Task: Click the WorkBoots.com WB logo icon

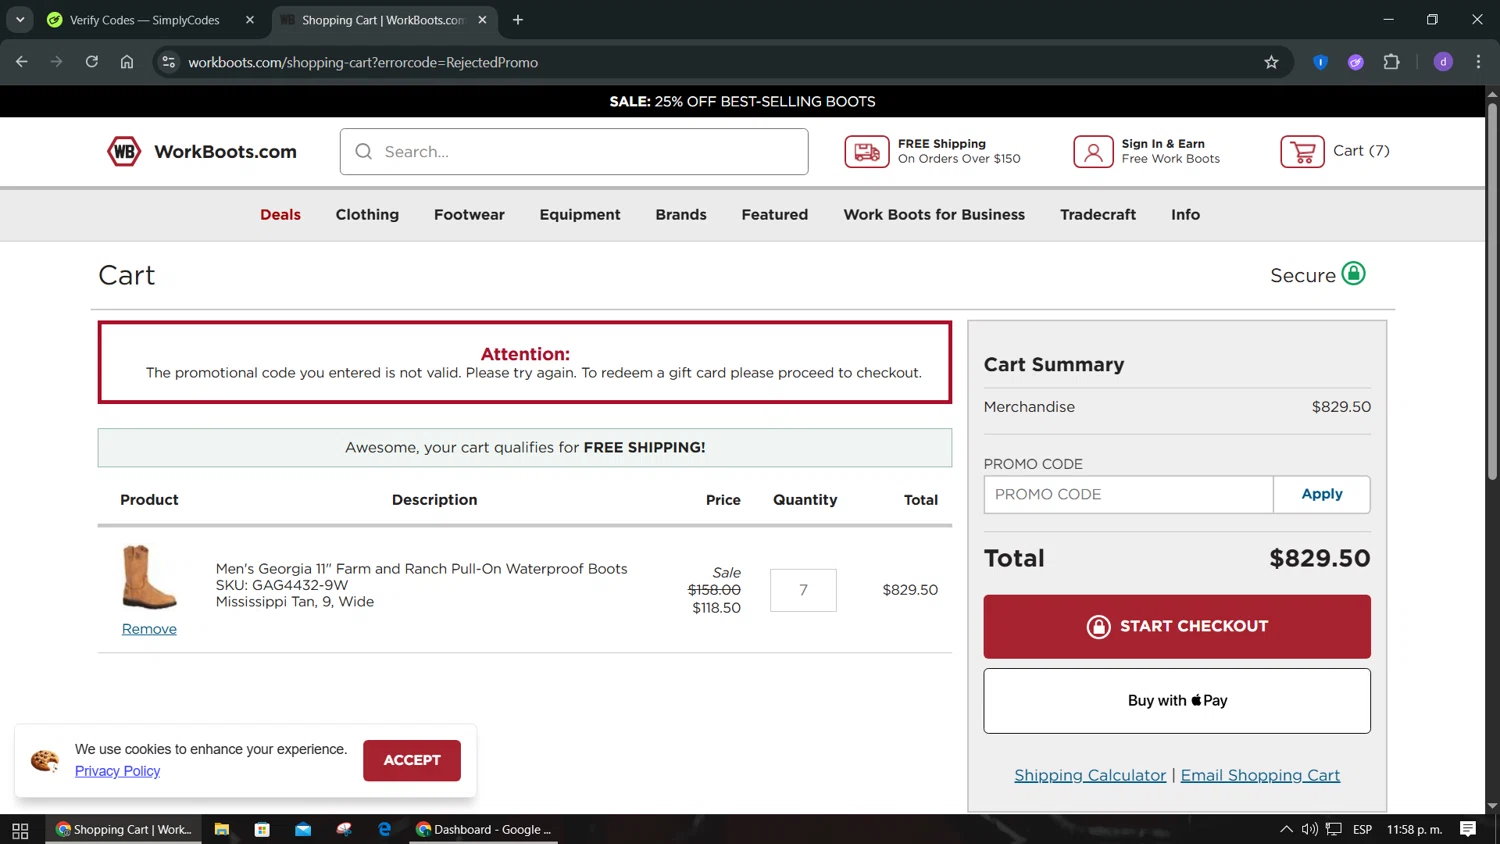Action: pyautogui.click(x=124, y=151)
